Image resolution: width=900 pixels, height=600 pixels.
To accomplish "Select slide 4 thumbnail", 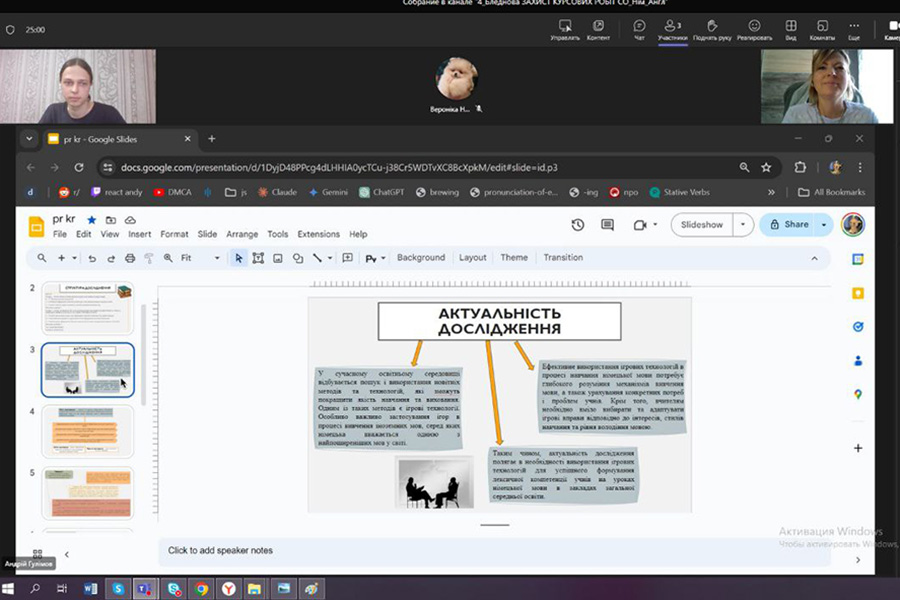I will coord(87,431).
